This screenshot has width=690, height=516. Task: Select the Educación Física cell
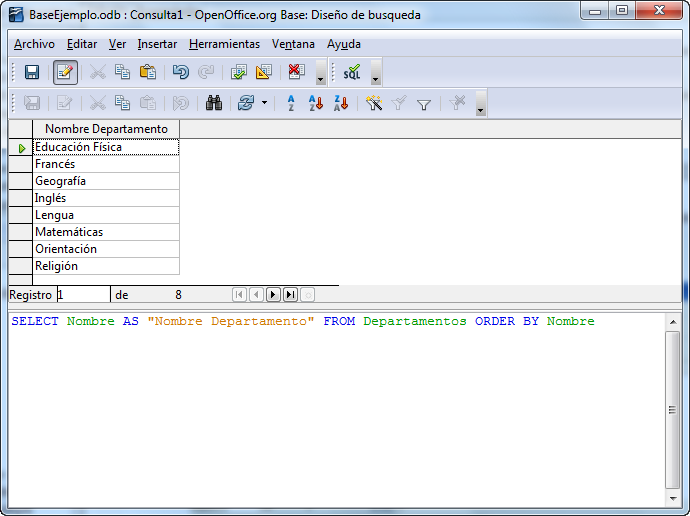tap(106, 147)
